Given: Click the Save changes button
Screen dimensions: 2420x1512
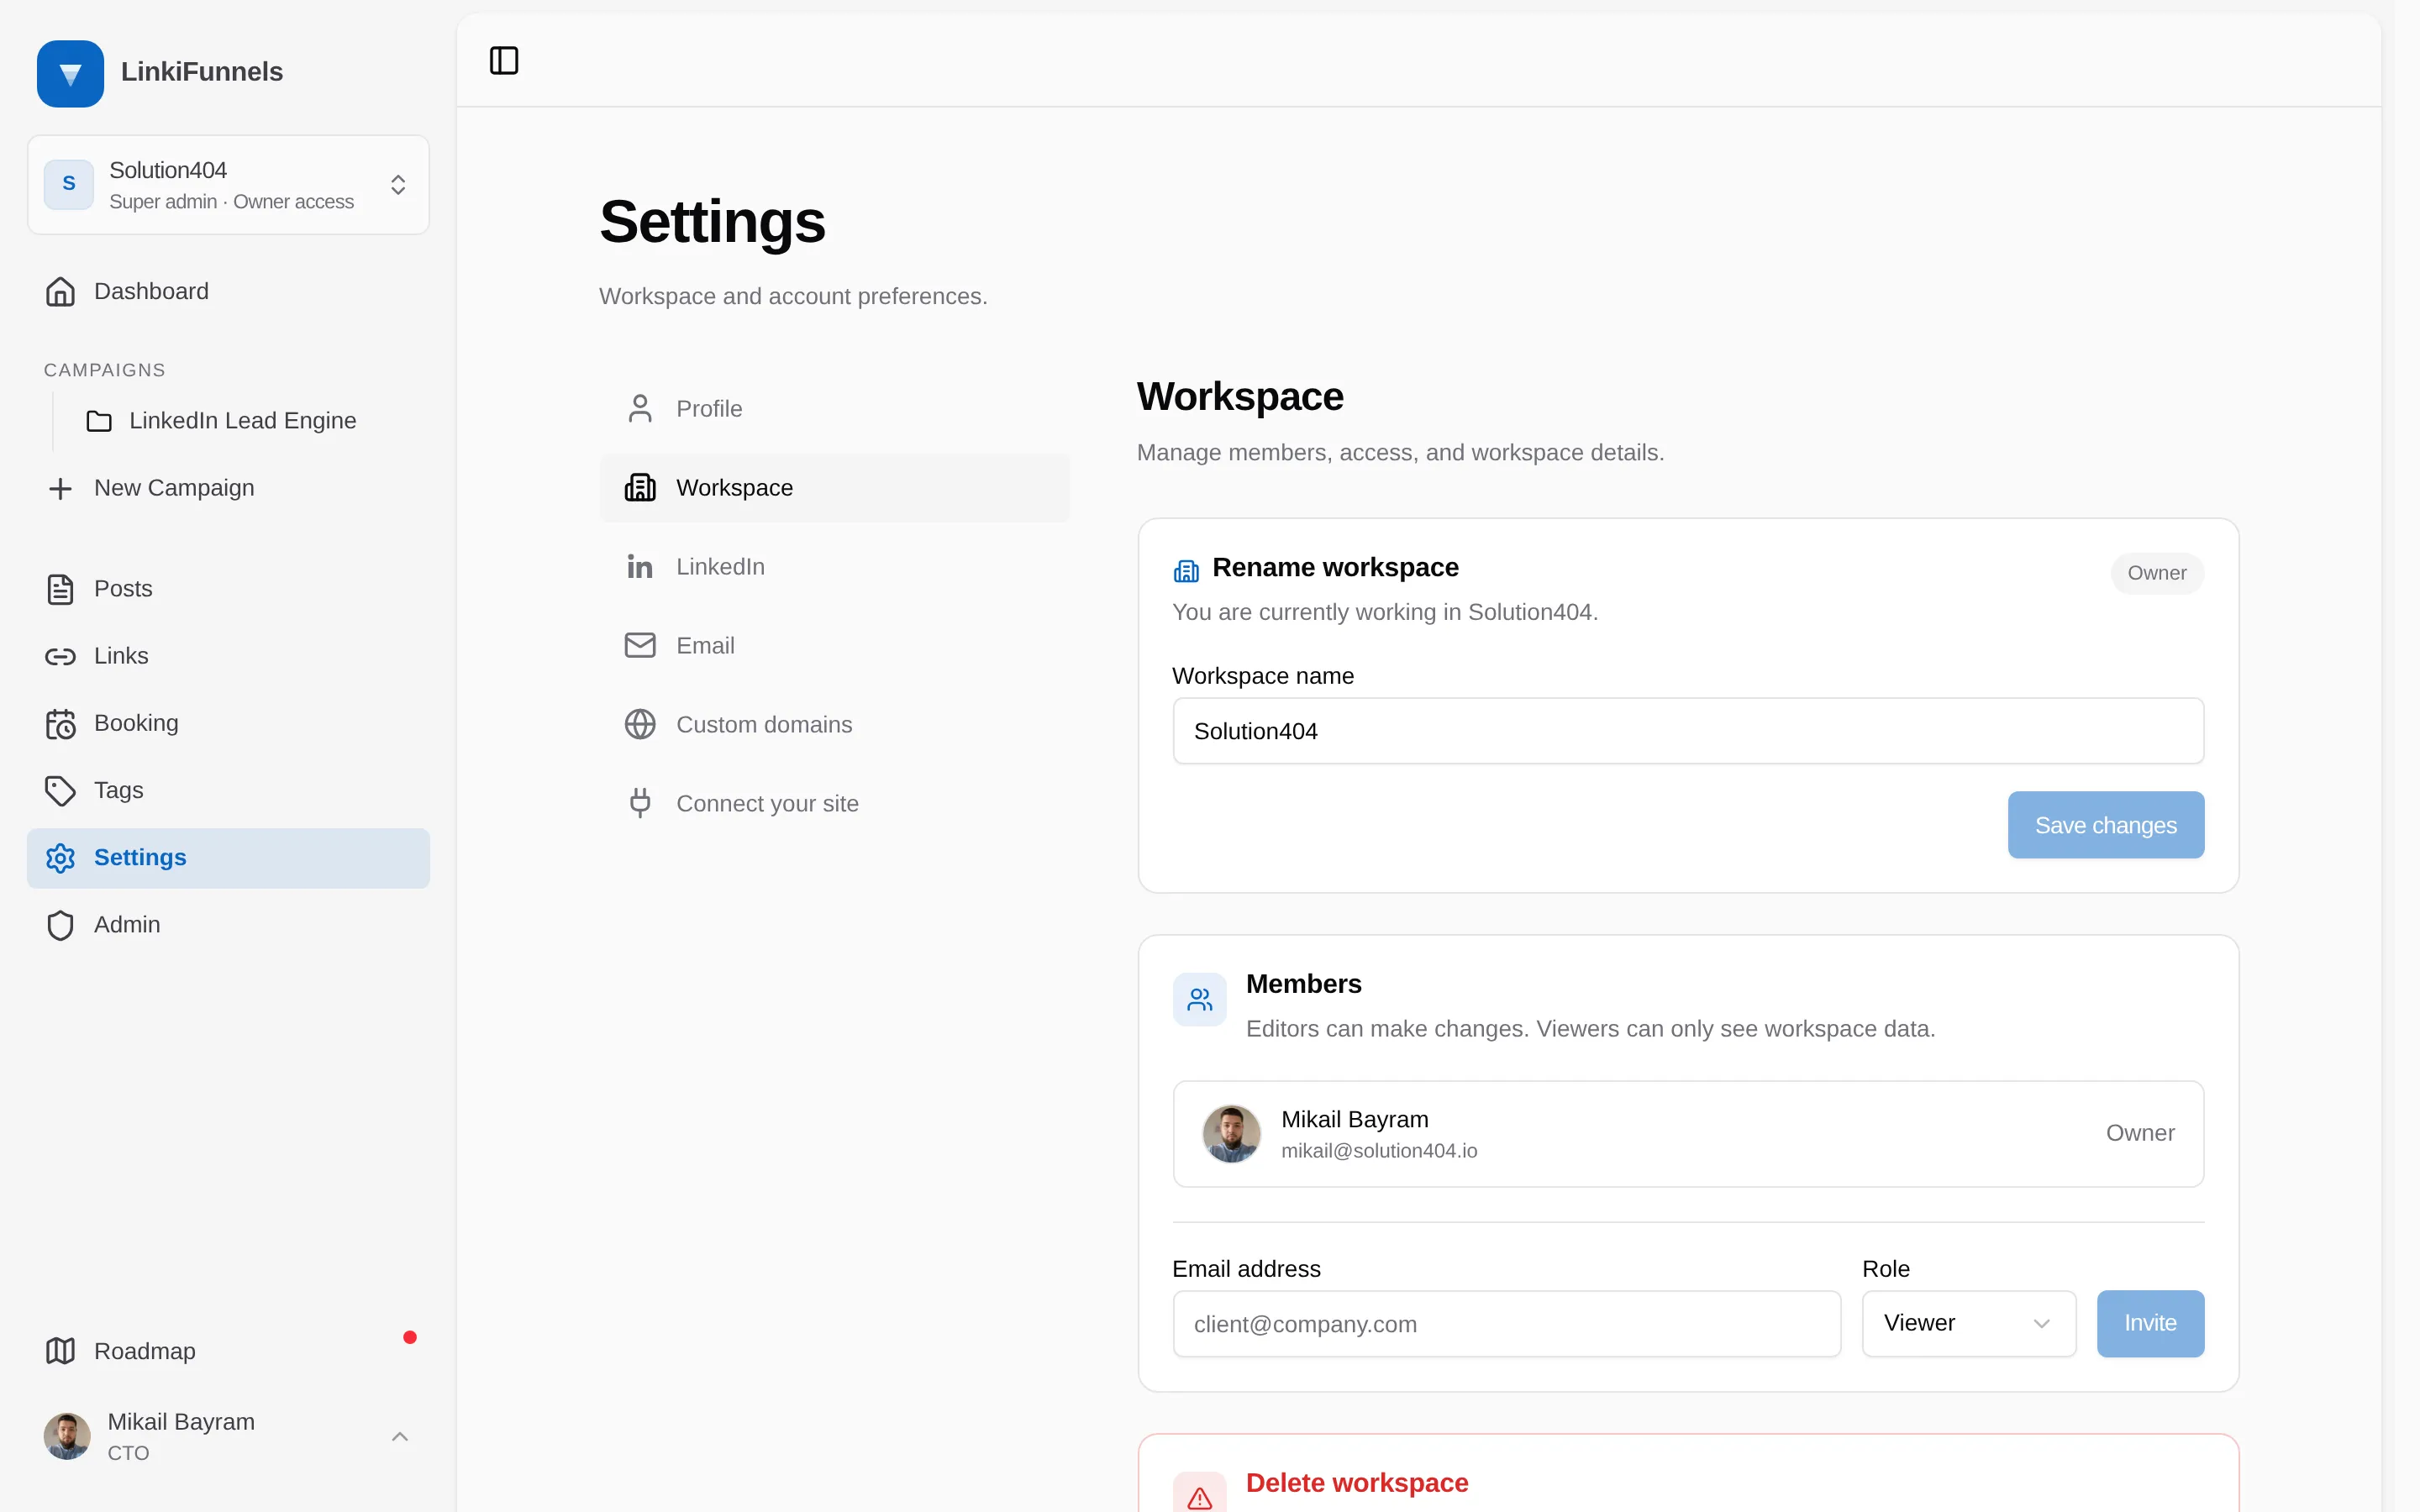Looking at the screenshot, I should [2105, 825].
